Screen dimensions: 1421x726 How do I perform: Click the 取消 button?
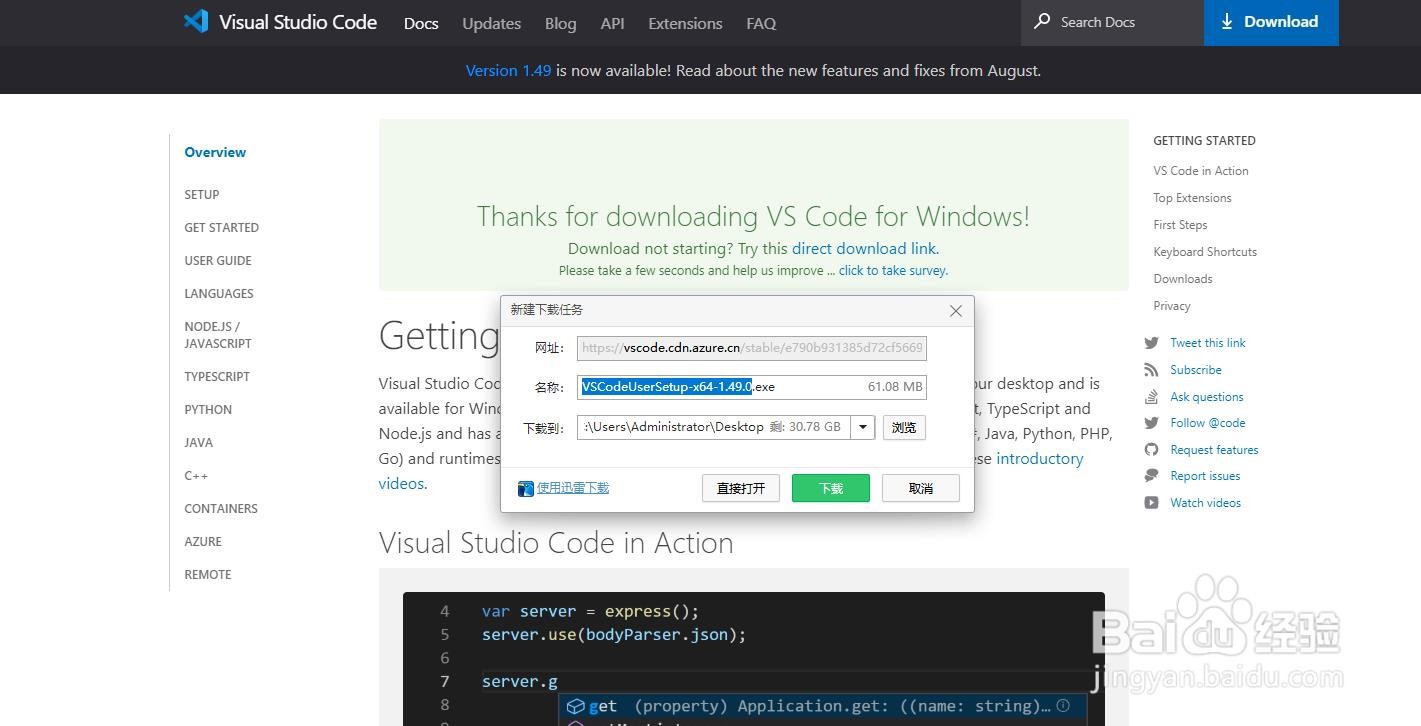click(x=921, y=488)
